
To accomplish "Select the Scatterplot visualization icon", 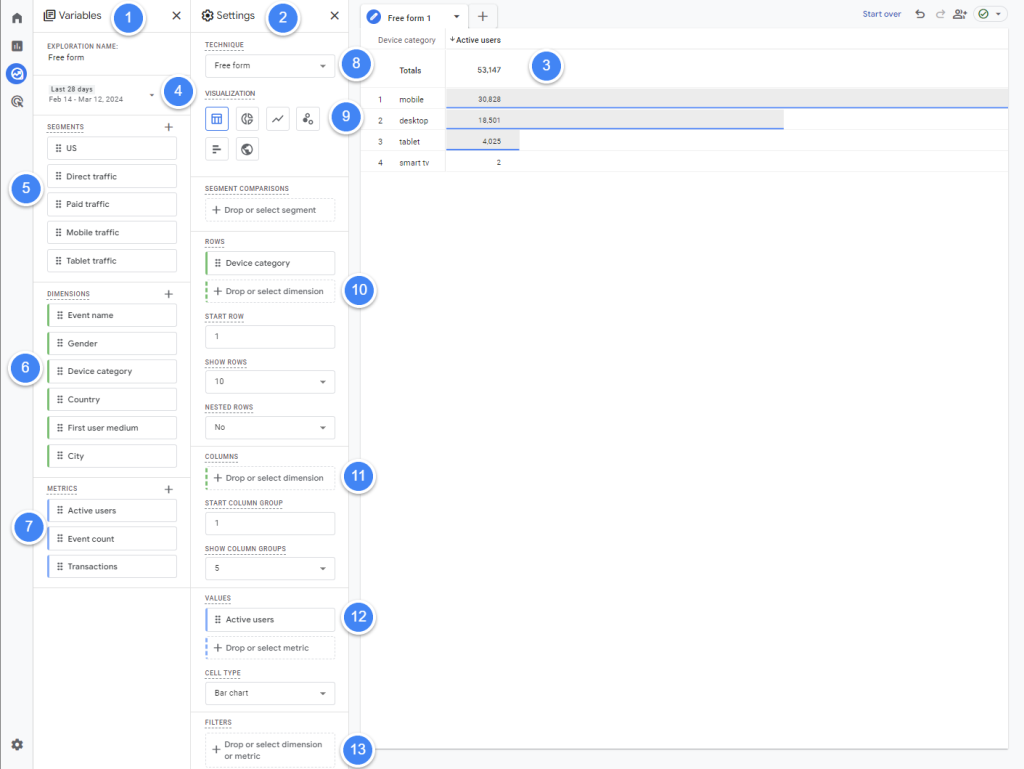I will (308, 119).
